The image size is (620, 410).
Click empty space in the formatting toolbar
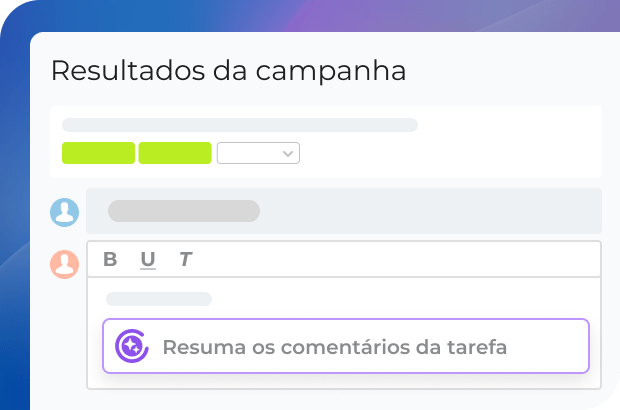pyautogui.click(x=400, y=260)
